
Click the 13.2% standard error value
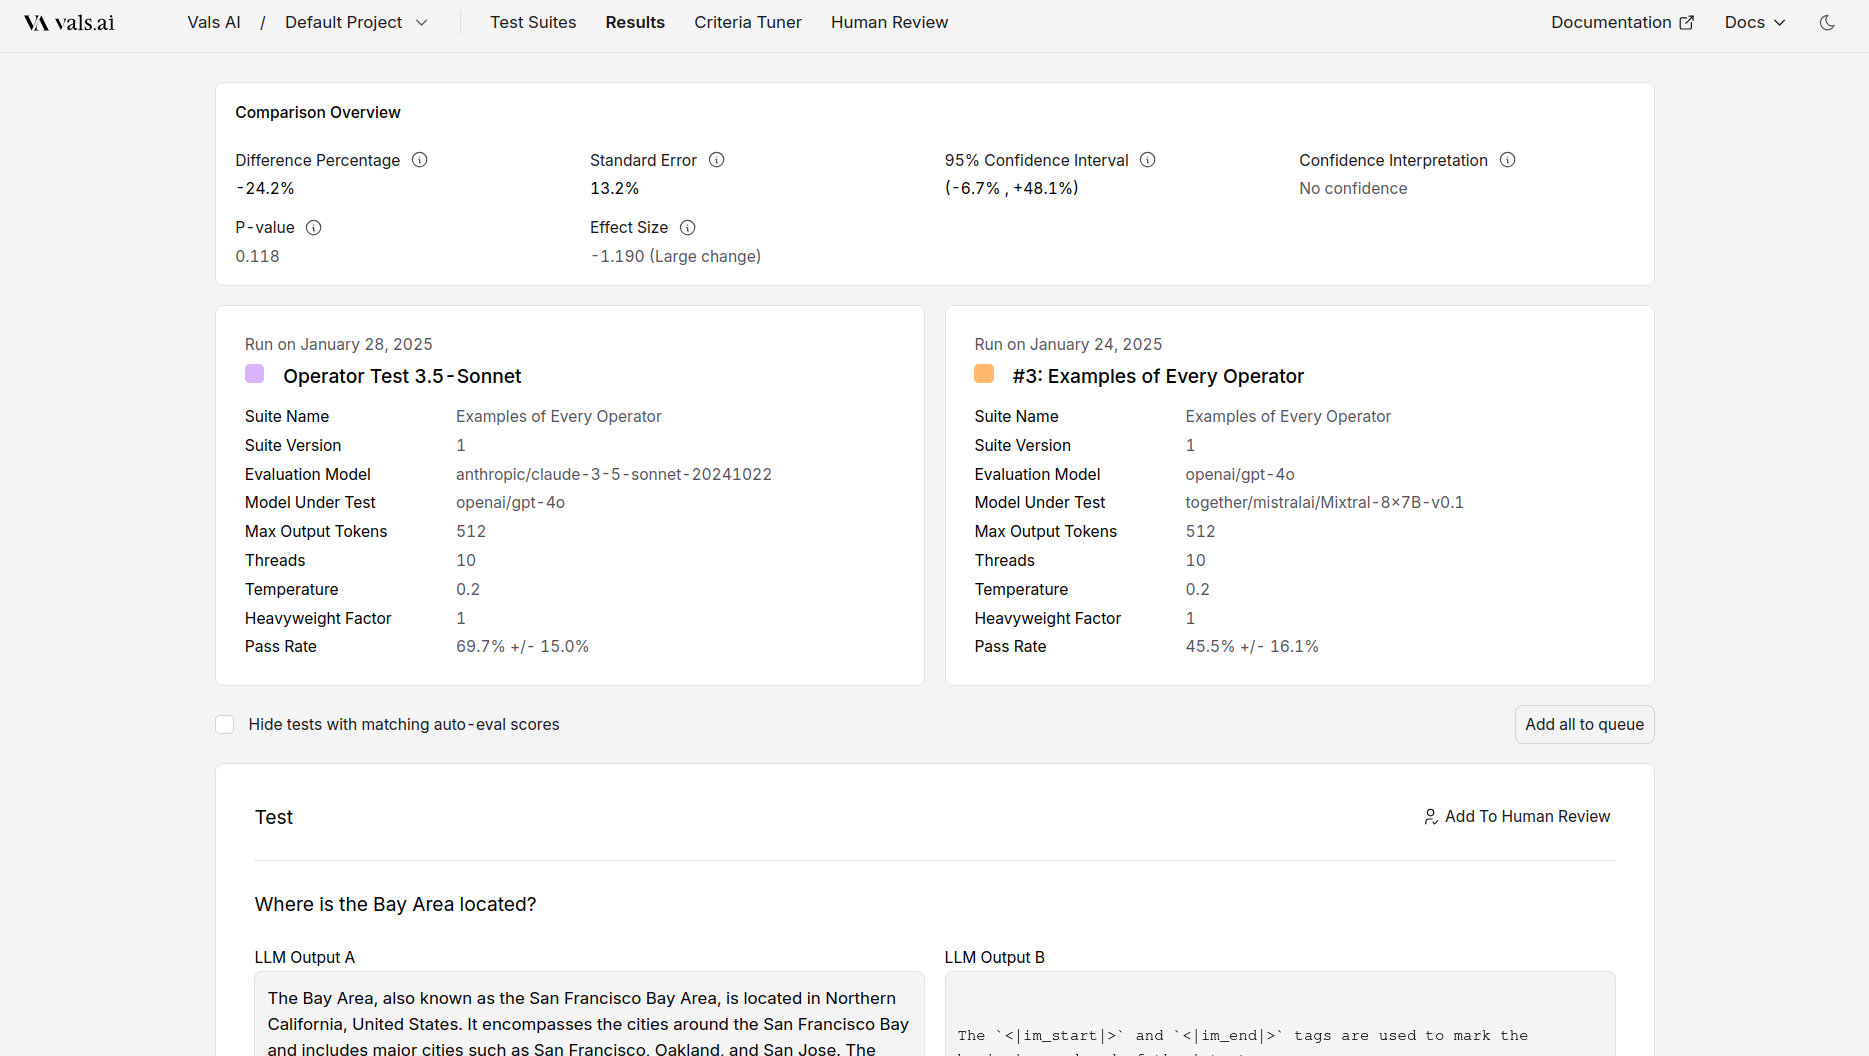pos(614,188)
